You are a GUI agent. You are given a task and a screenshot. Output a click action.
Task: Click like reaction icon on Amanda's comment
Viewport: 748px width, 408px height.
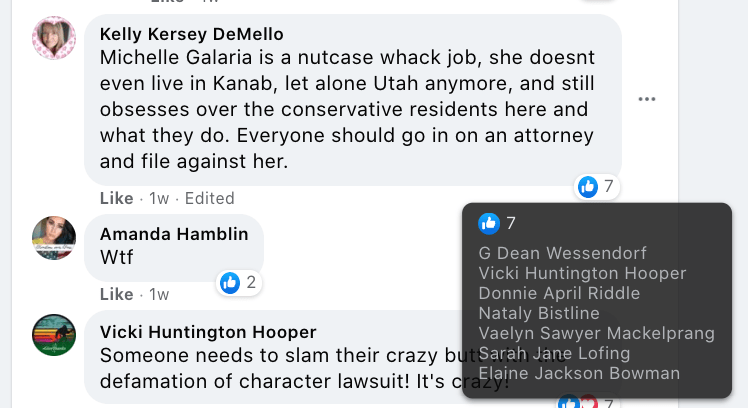[230, 283]
